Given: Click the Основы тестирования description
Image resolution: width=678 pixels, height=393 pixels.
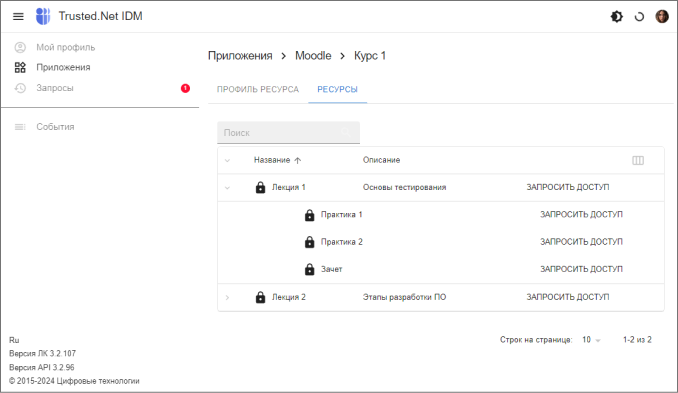Looking at the screenshot, I should (404, 187).
